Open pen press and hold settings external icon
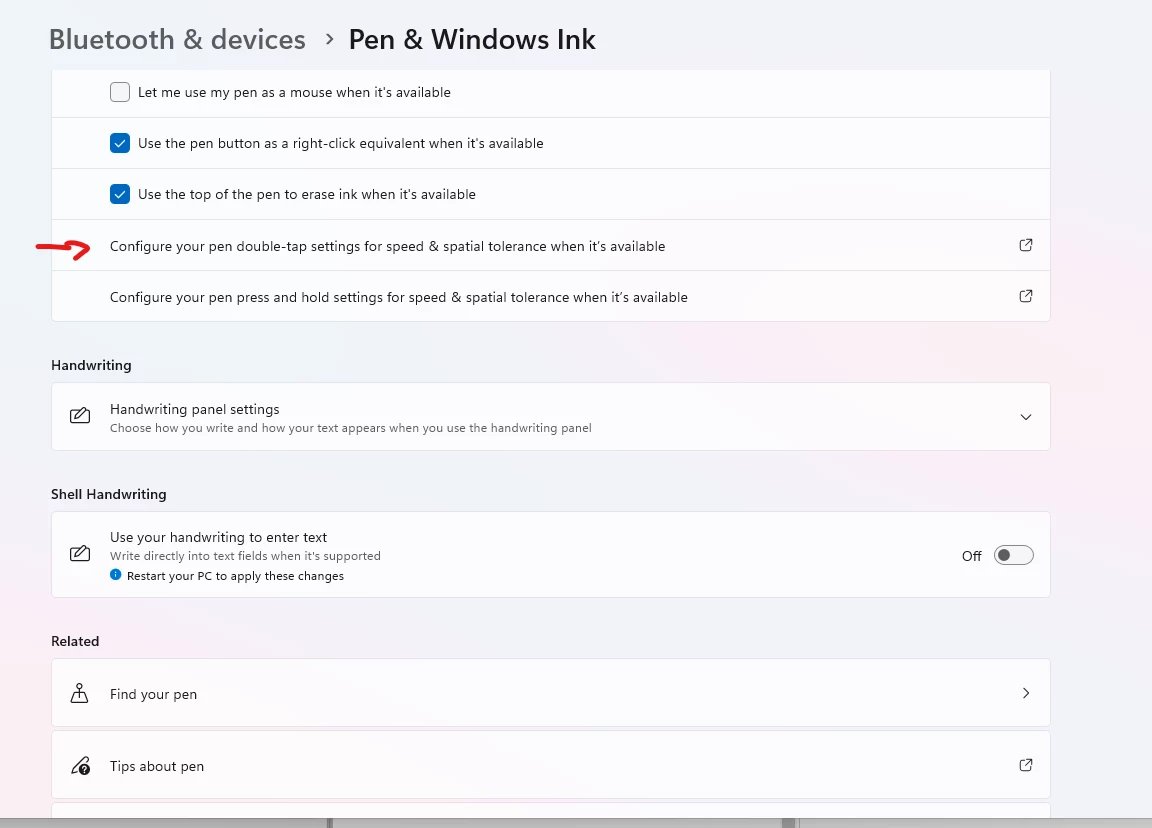The height and width of the screenshot is (828, 1152). click(x=1026, y=296)
